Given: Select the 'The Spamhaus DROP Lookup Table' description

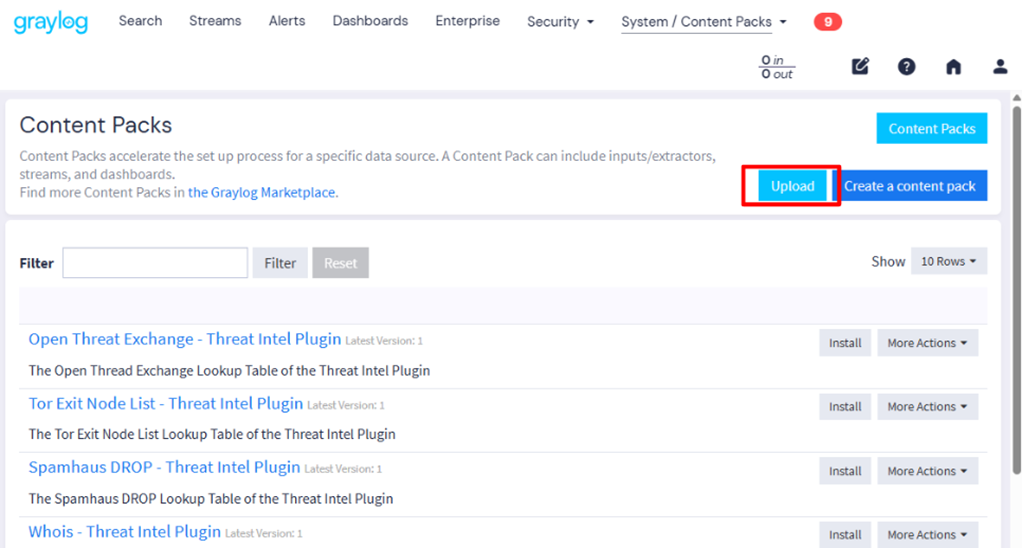Looking at the screenshot, I should [211, 498].
